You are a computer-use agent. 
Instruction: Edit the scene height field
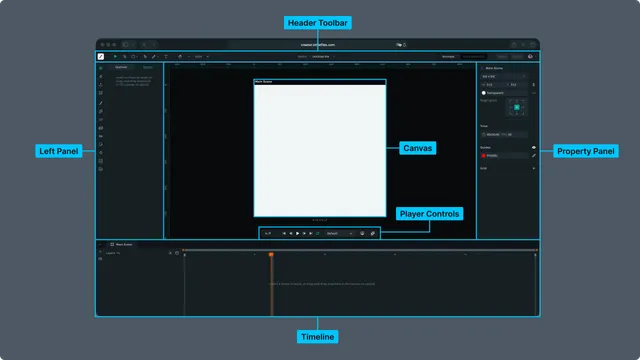[516, 85]
